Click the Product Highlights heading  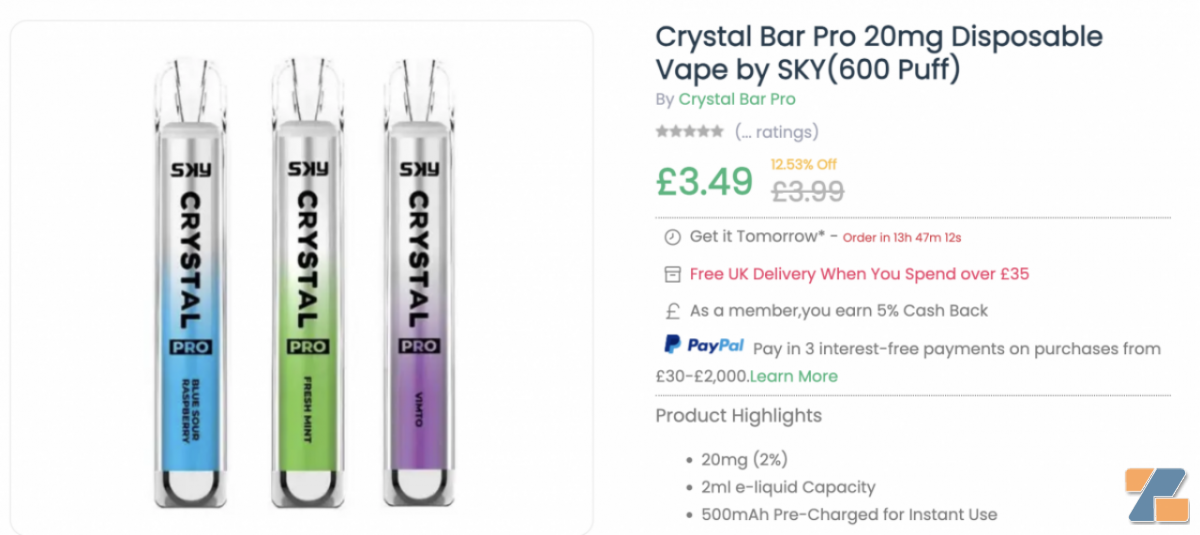[x=738, y=416]
